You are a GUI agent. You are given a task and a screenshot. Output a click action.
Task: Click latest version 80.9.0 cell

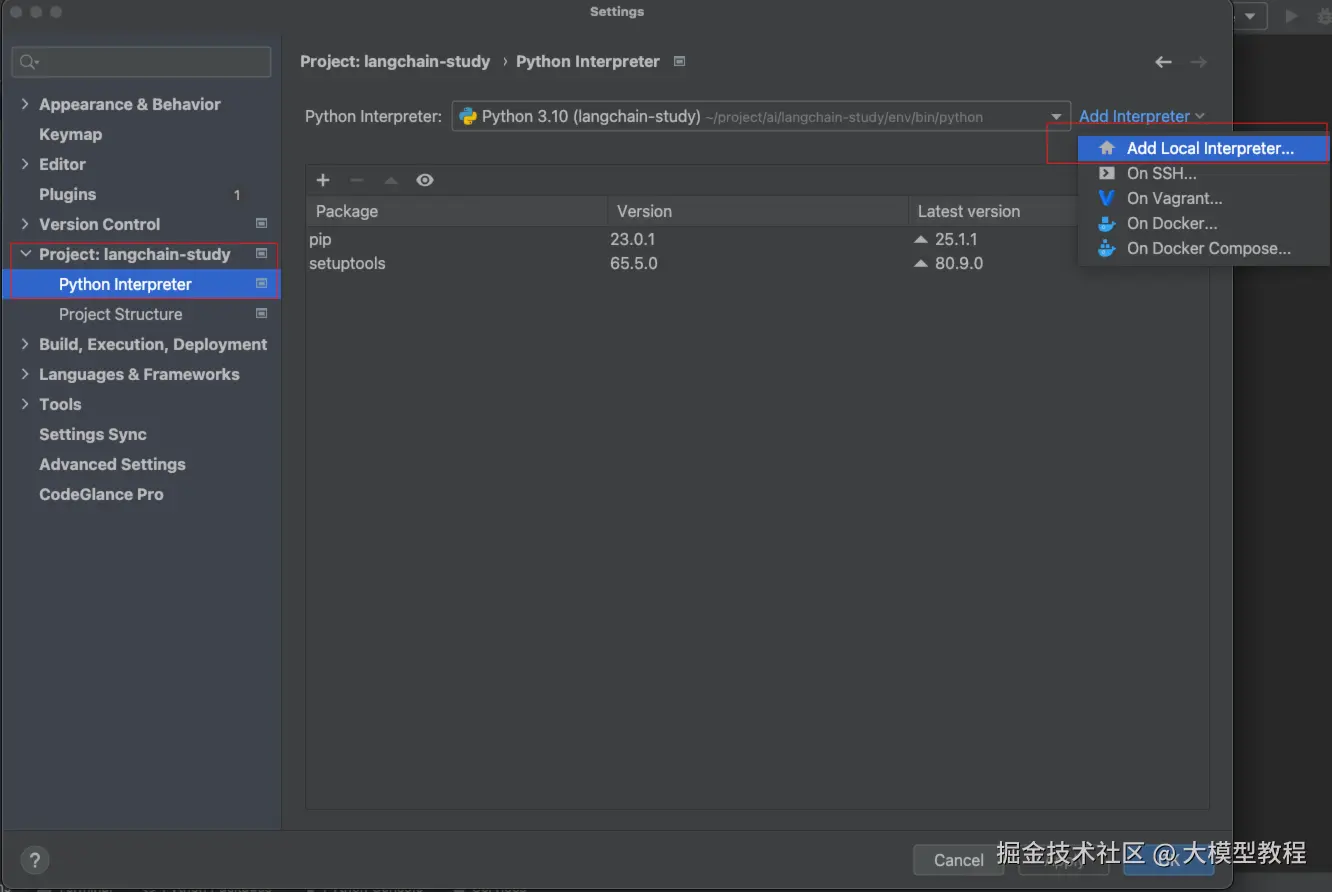click(x=959, y=264)
